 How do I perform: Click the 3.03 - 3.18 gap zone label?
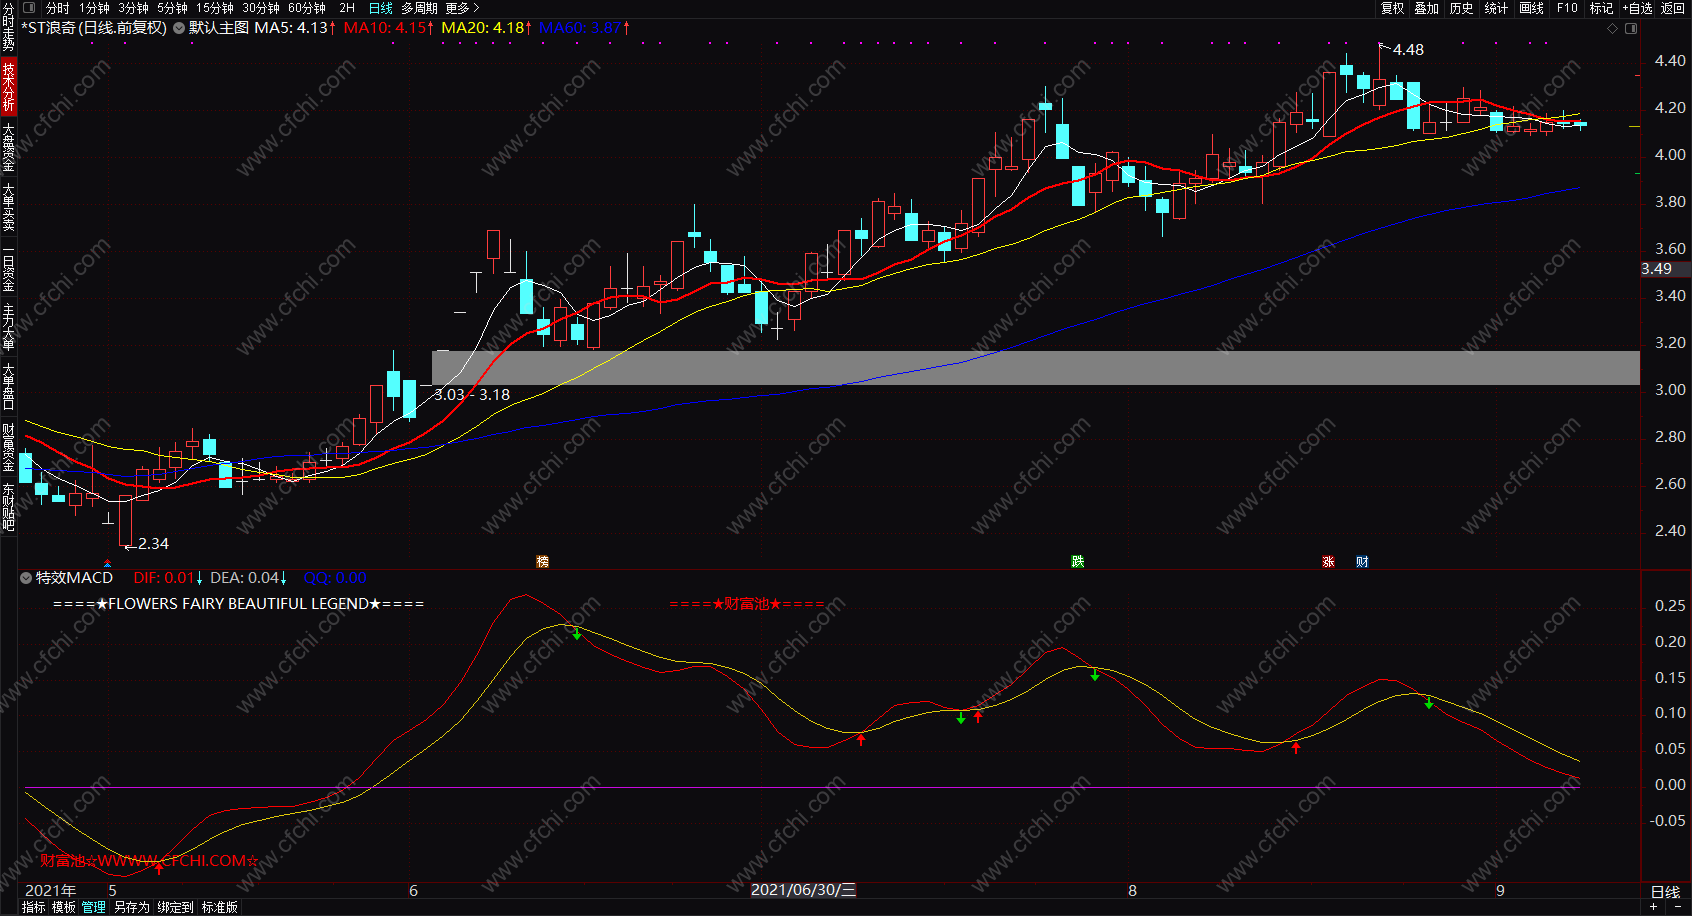(472, 395)
